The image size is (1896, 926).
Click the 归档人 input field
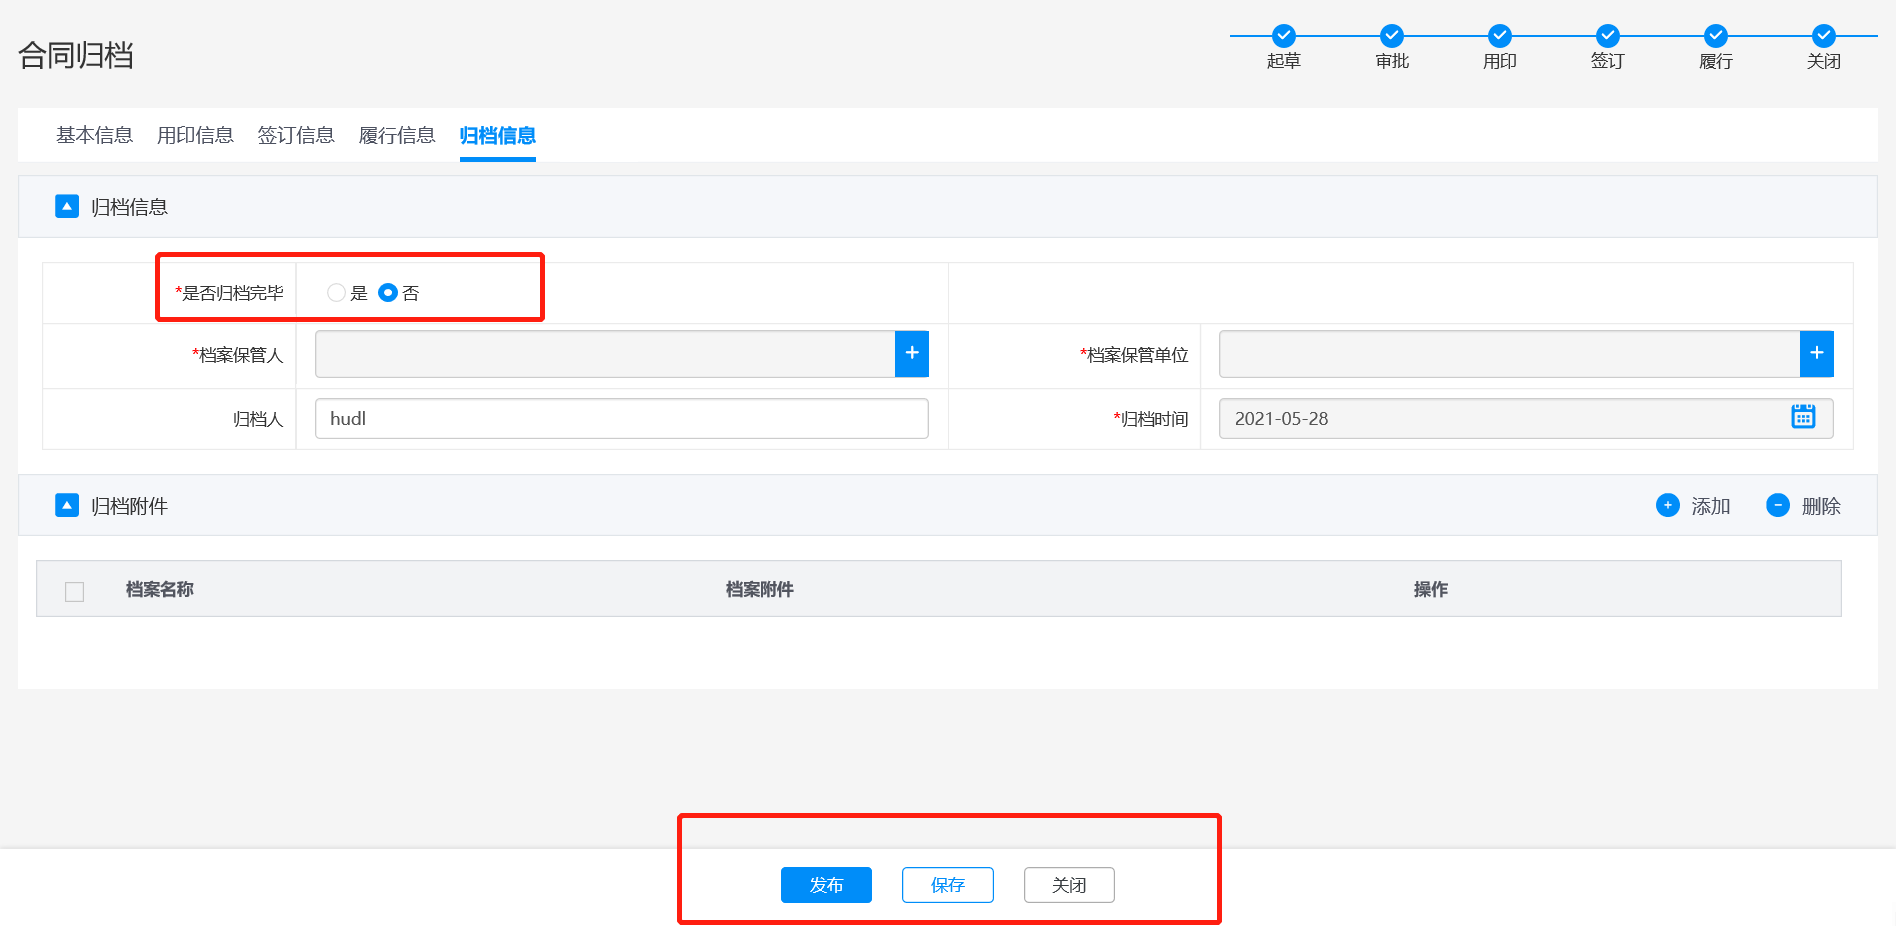click(x=621, y=419)
